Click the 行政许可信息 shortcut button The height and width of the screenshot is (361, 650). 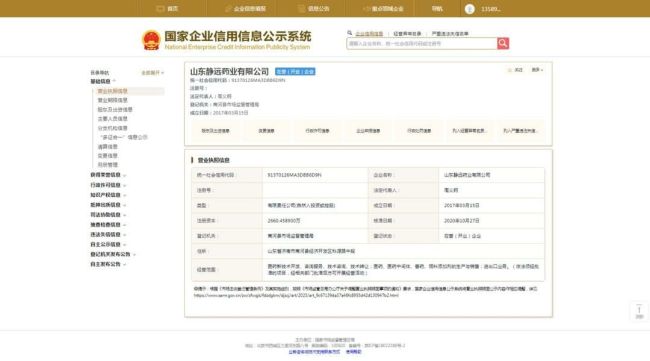coord(317,131)
